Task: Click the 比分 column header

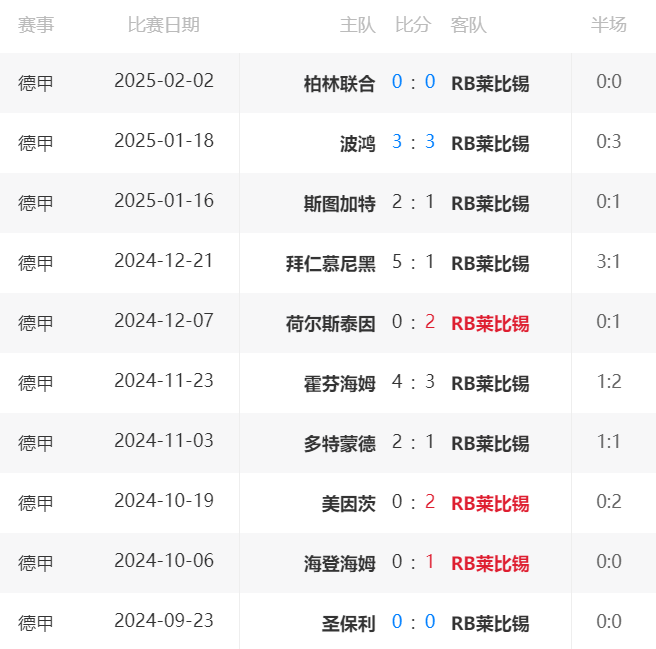Action: pos(413,25)
